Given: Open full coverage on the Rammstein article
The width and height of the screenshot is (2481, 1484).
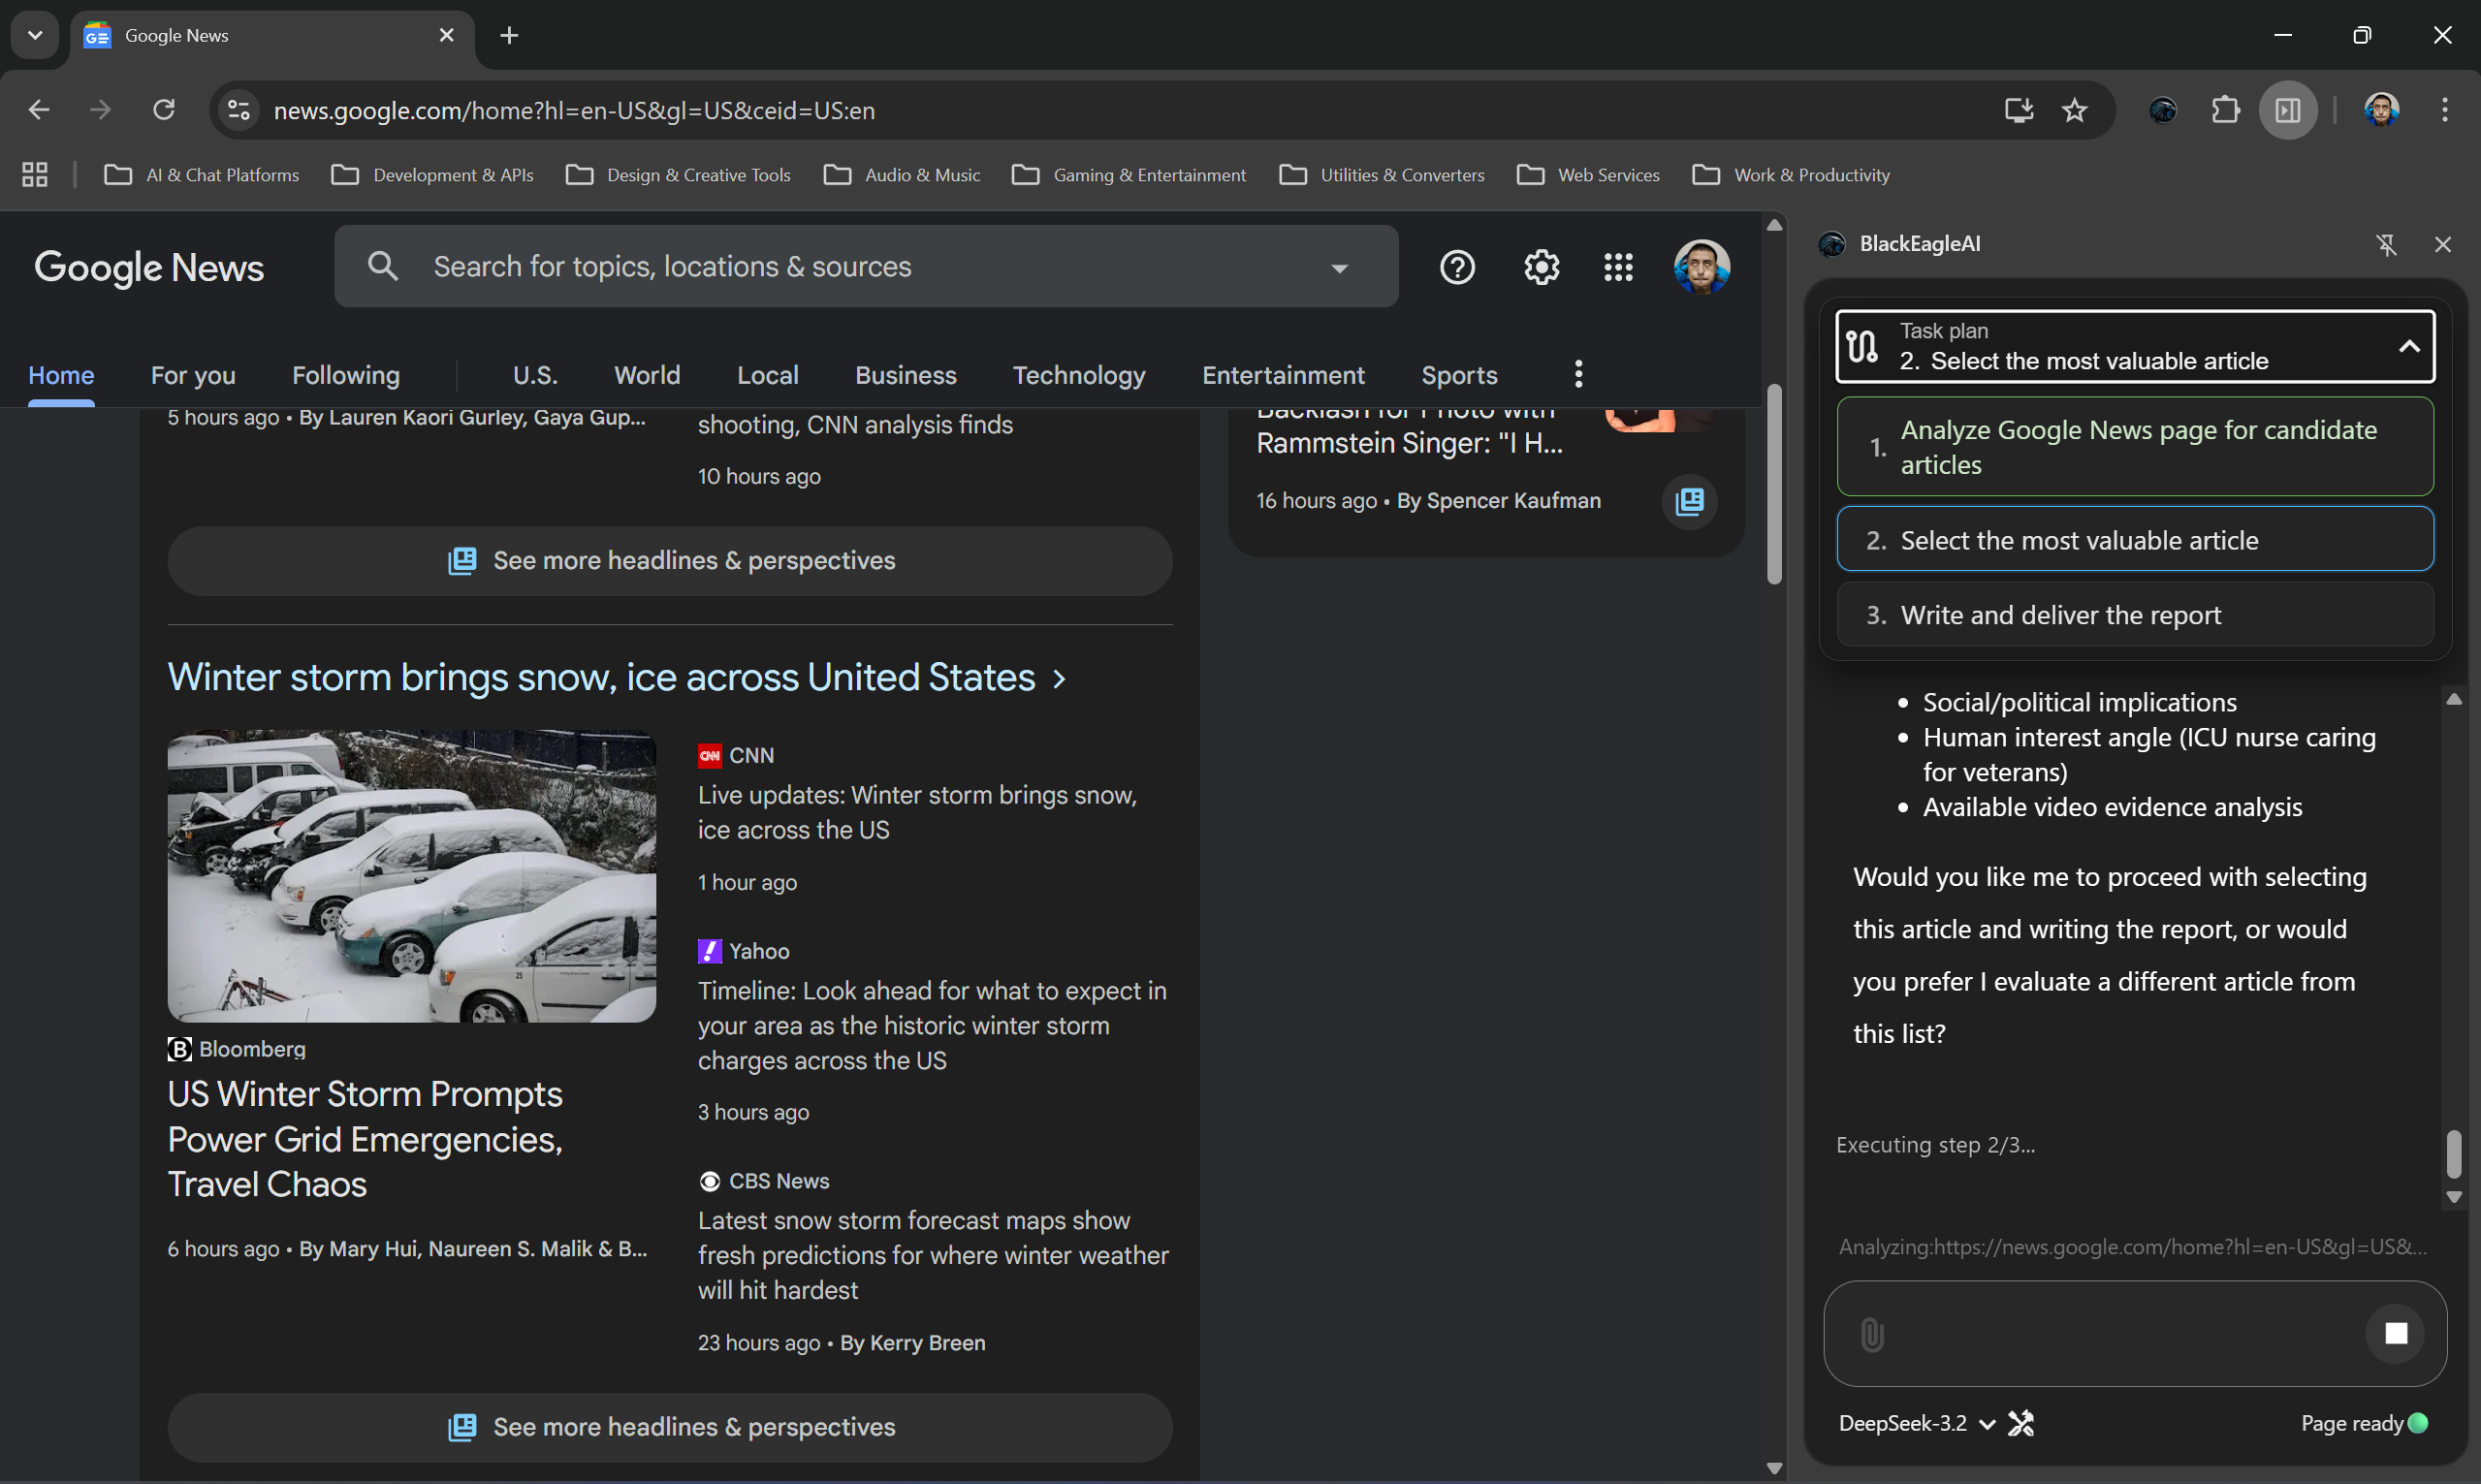Looking at the screenshot, I should coord(1688,501).
